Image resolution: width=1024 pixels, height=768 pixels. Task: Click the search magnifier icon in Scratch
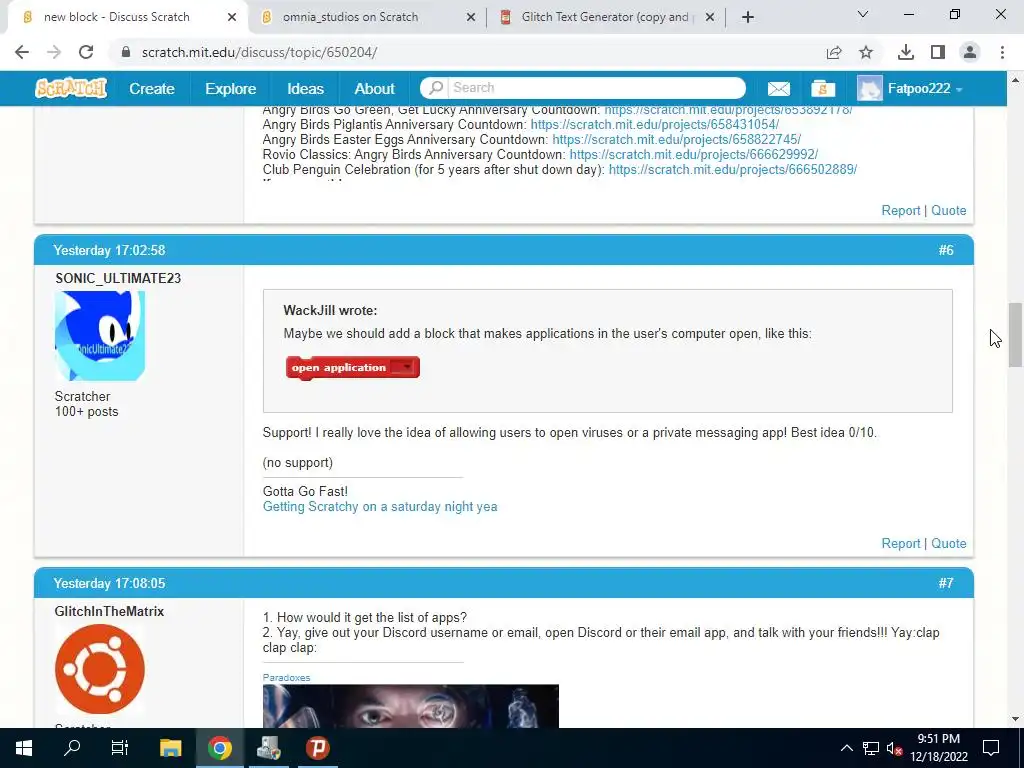pyautogui.click(x=436, y=88)
